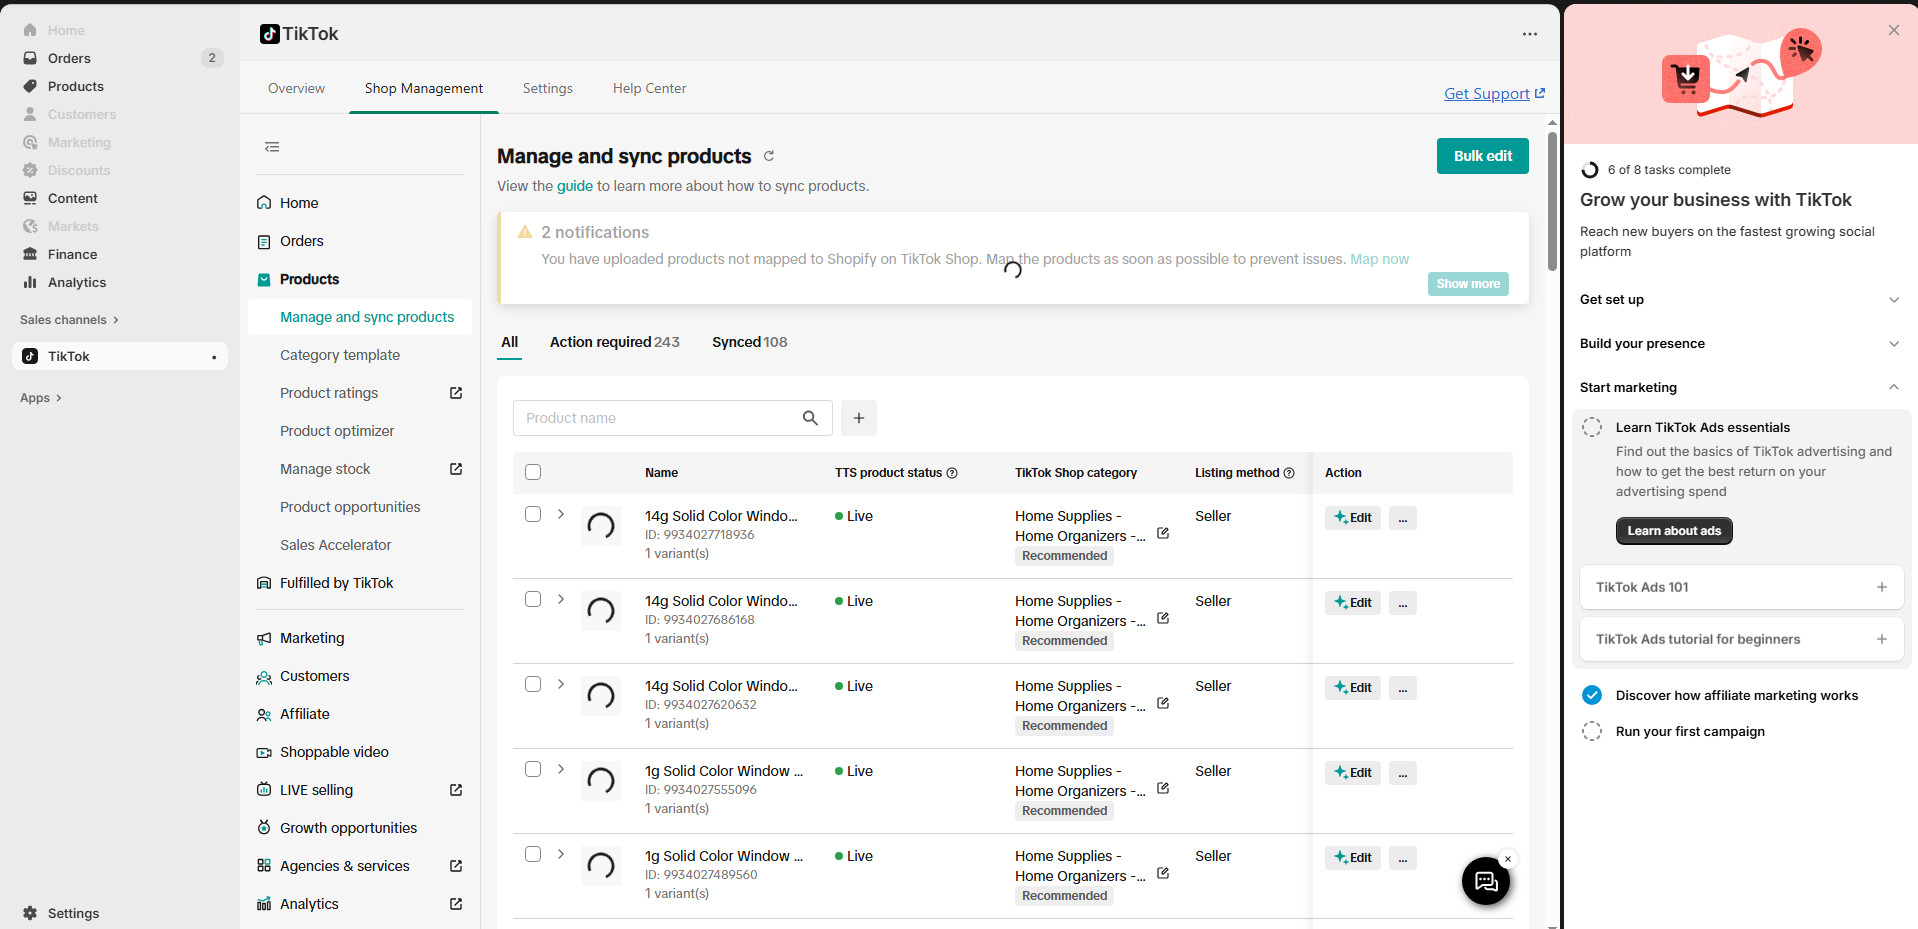1918x929 pixels.
Task: Close the Grow your business side panel
Action: (x=1894, y=30)
